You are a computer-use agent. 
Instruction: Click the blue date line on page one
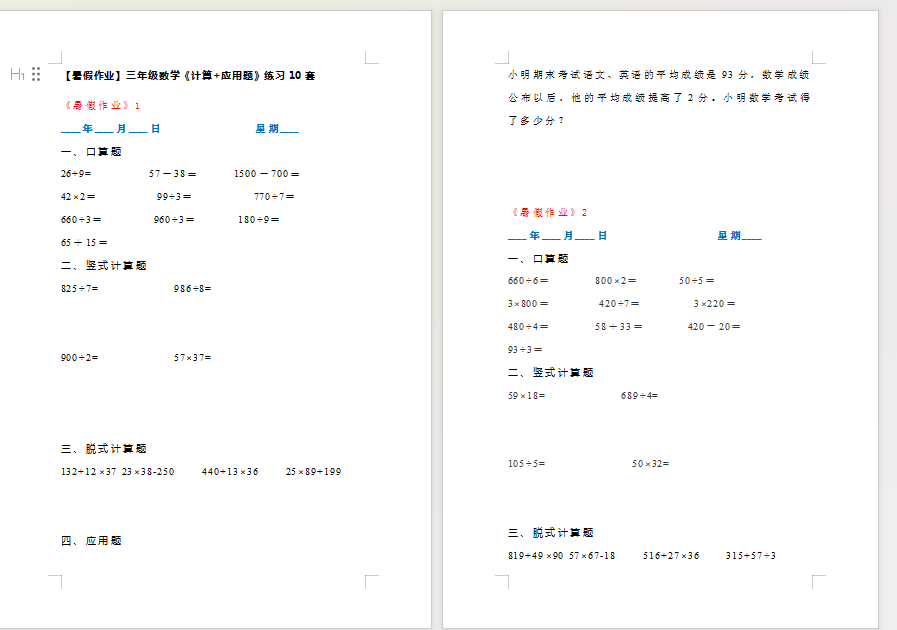[110, 129]
